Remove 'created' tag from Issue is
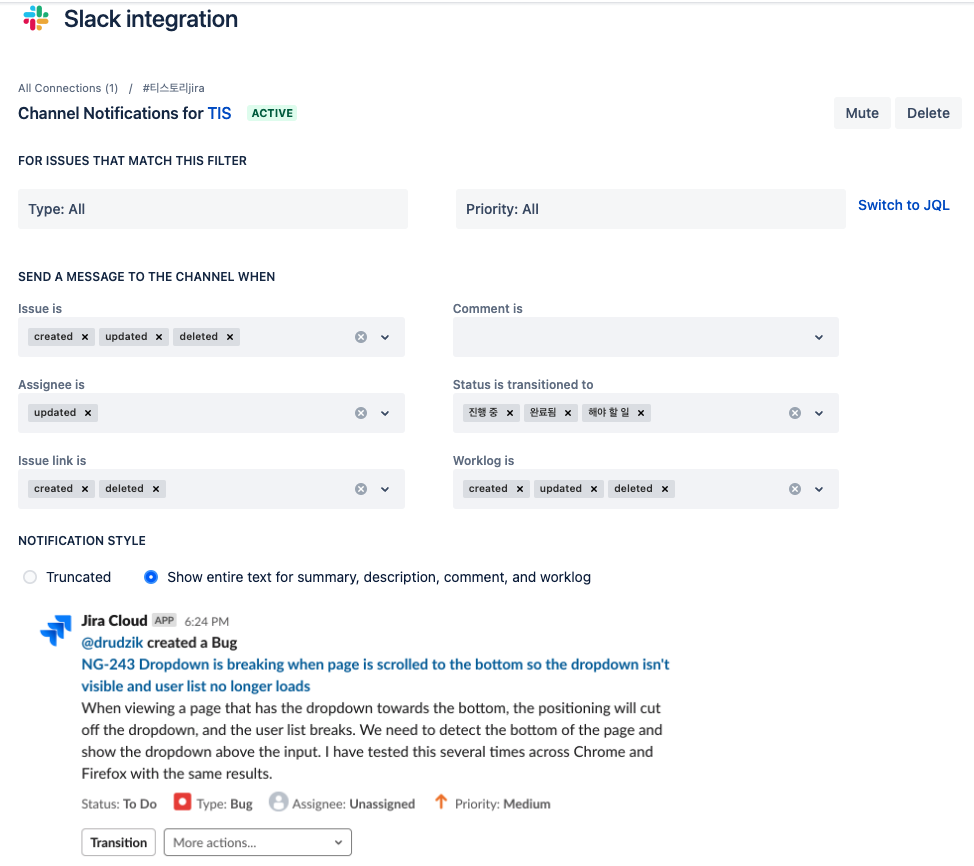 pos(85,337)
